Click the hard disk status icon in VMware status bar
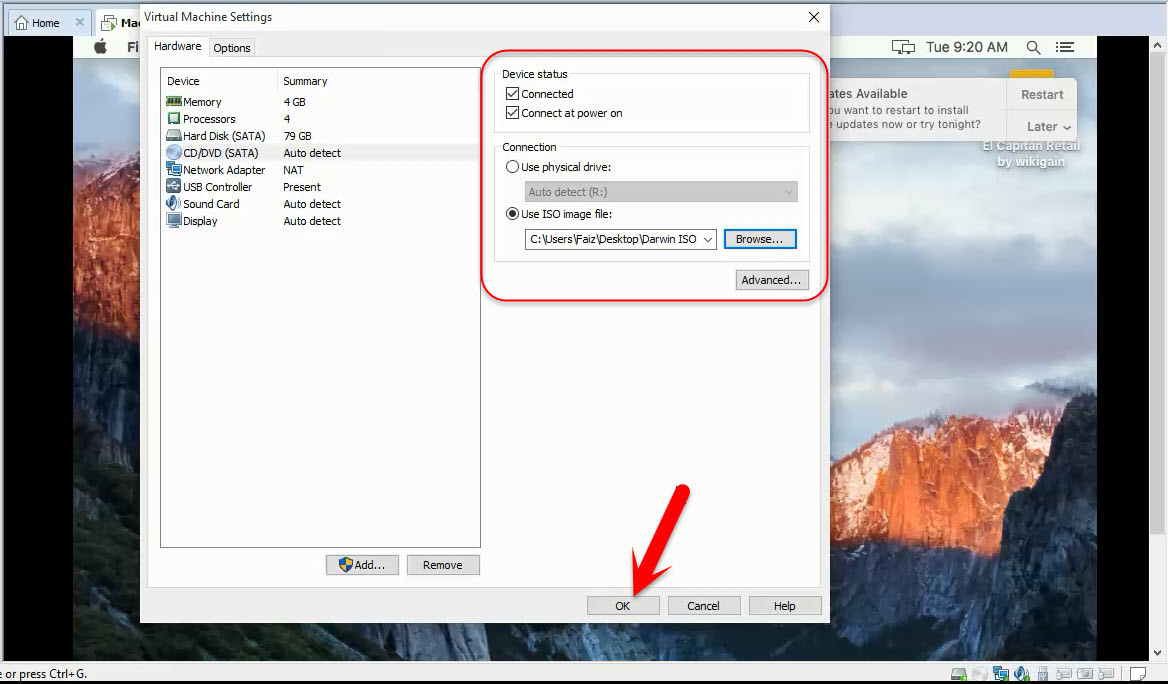This screenshot has height=684, width=1168. (958, 673)
